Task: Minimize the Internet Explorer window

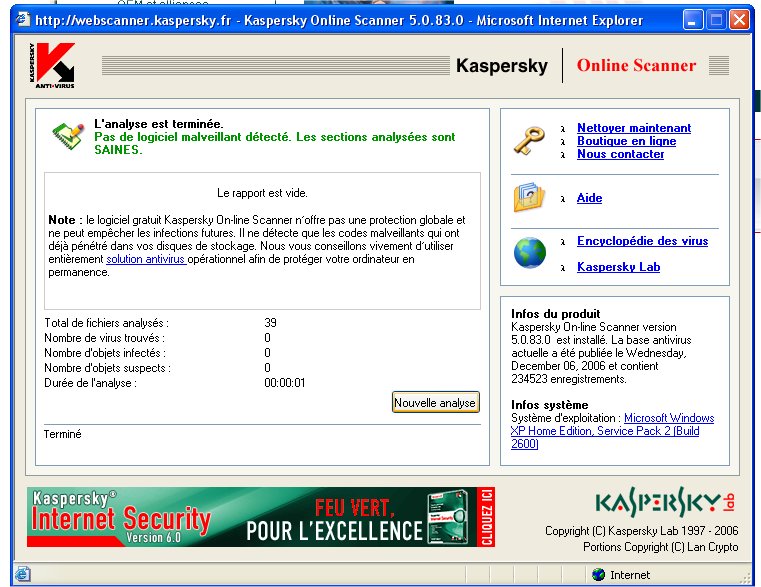Action: [x=693, y=20]
